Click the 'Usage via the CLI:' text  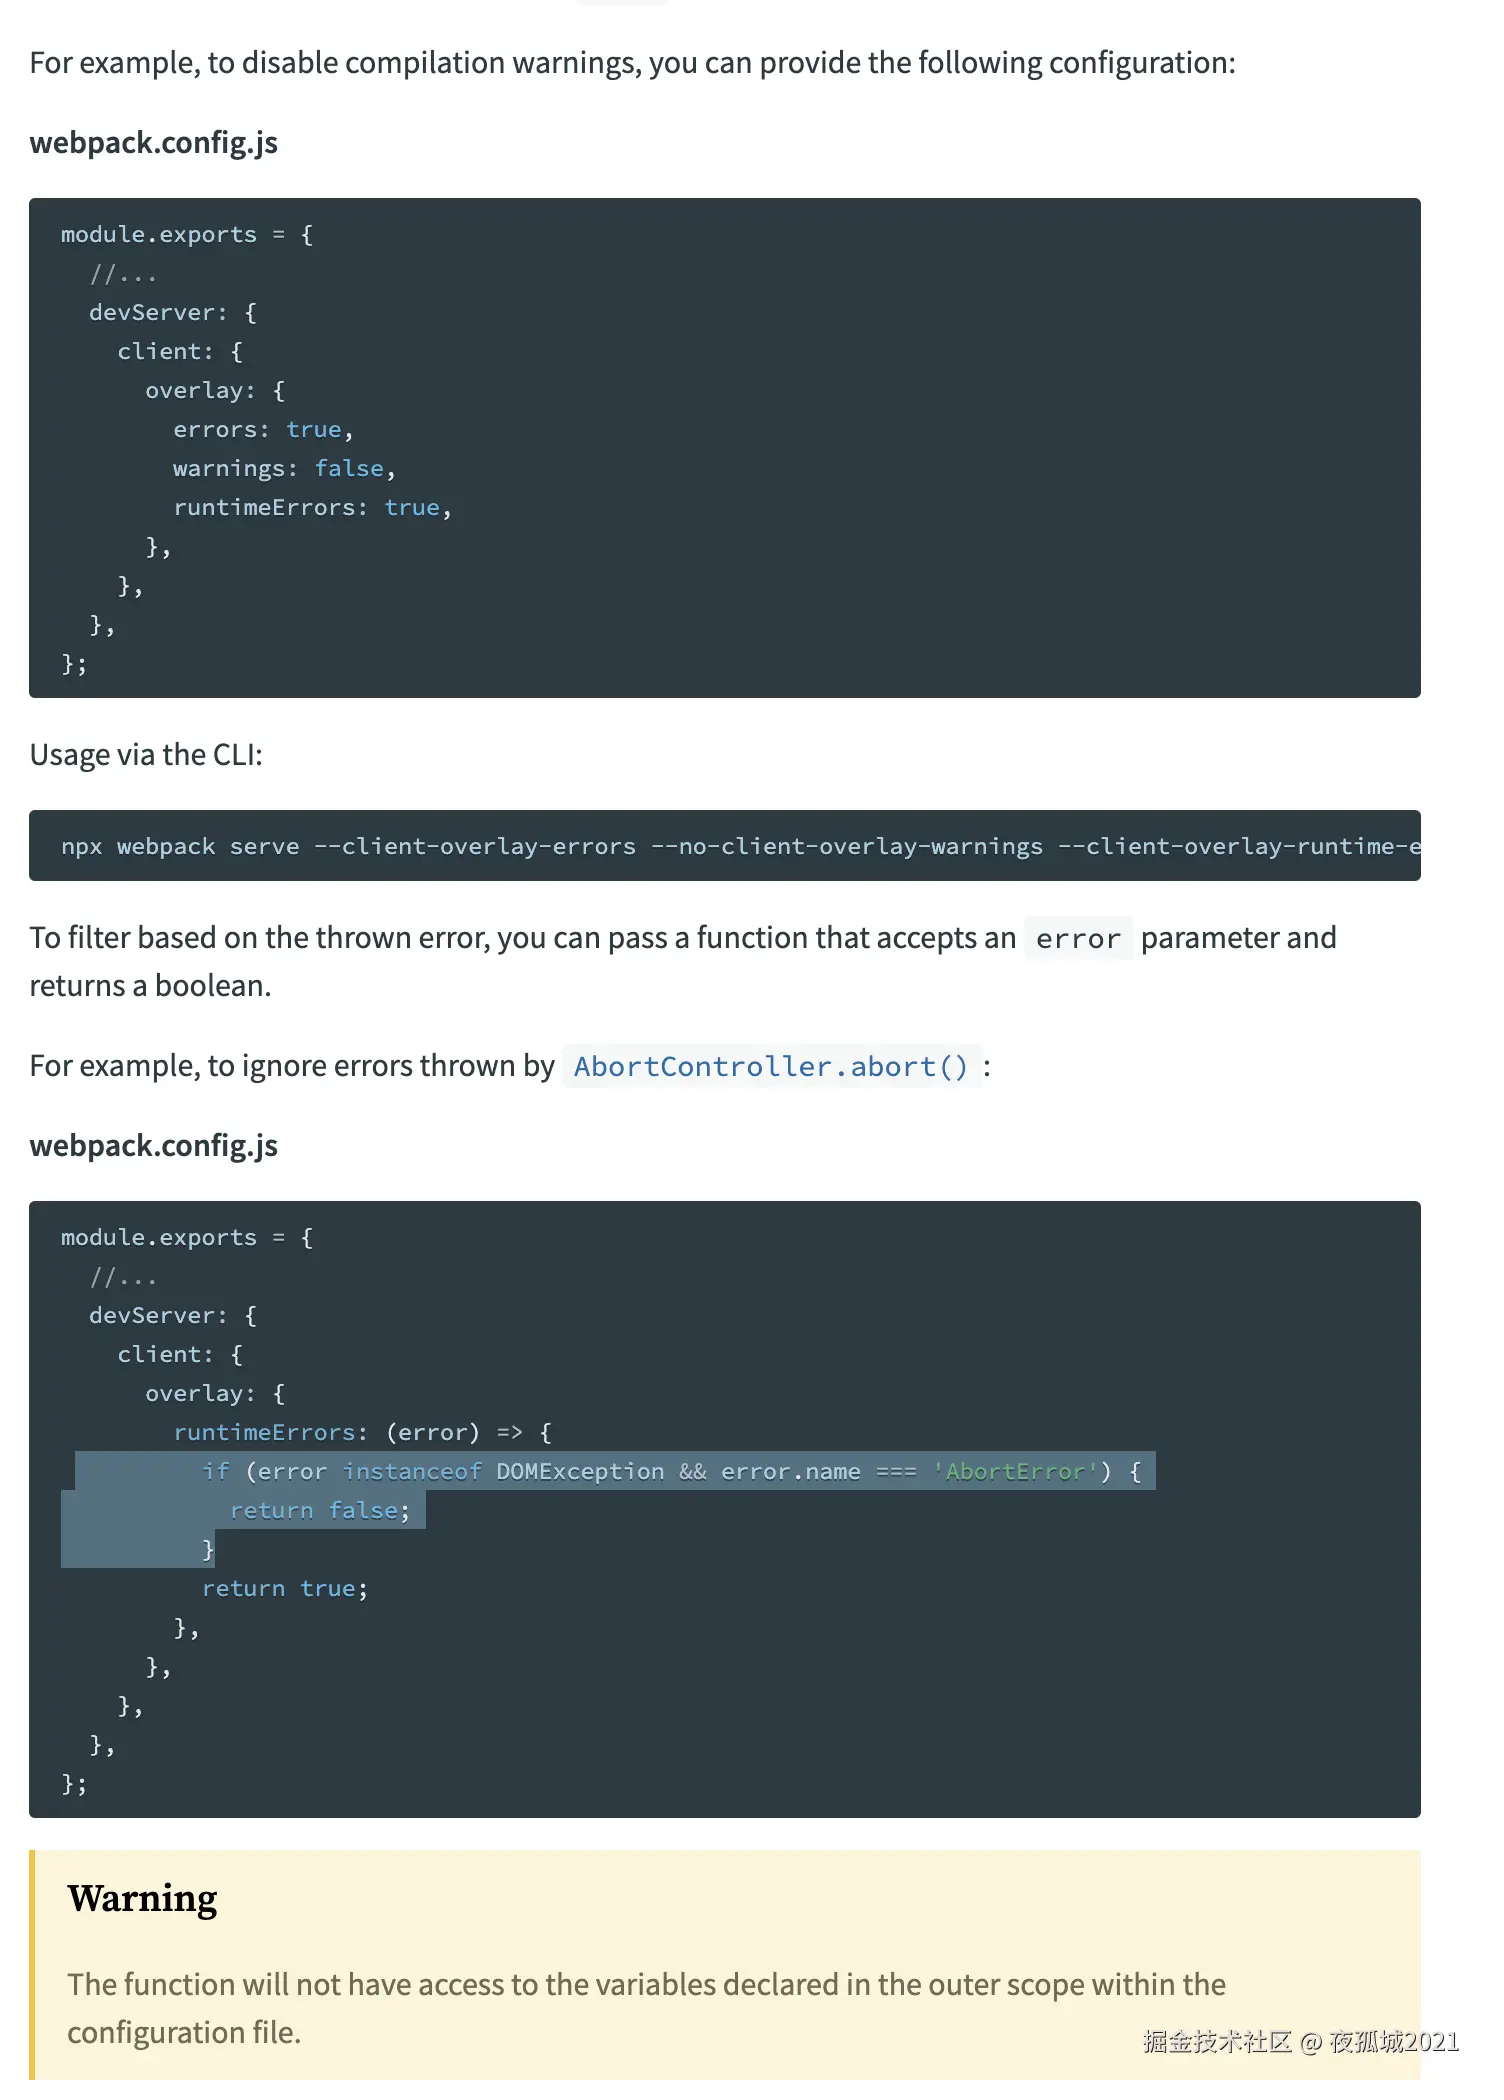click(146, 755)
